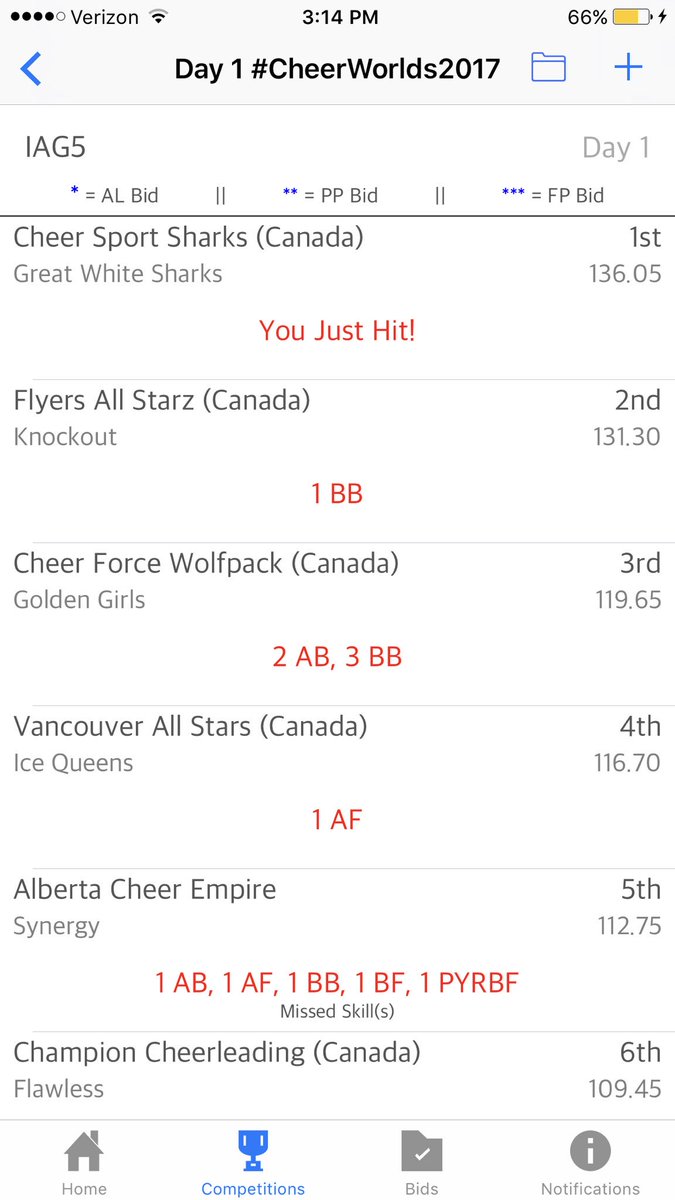Switch to the Bids tab

point(421,1163)
